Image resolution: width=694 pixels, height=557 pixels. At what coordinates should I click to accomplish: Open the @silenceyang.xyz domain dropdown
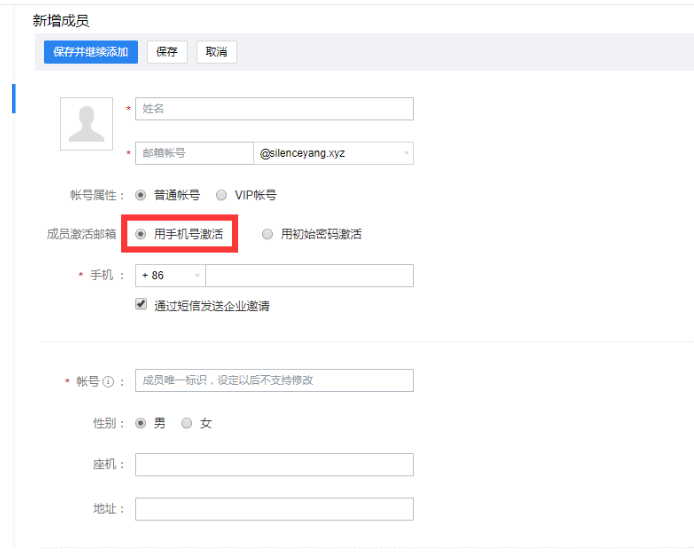point(333,153)
